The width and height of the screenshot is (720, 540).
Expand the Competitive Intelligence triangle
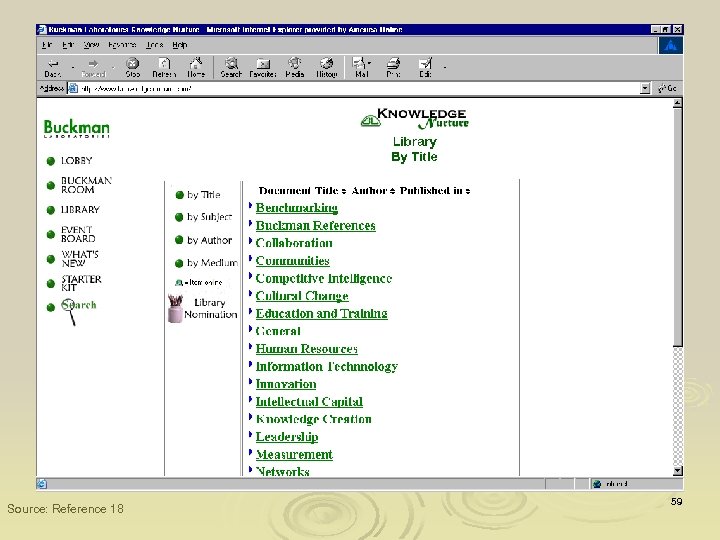click(250, 276)
